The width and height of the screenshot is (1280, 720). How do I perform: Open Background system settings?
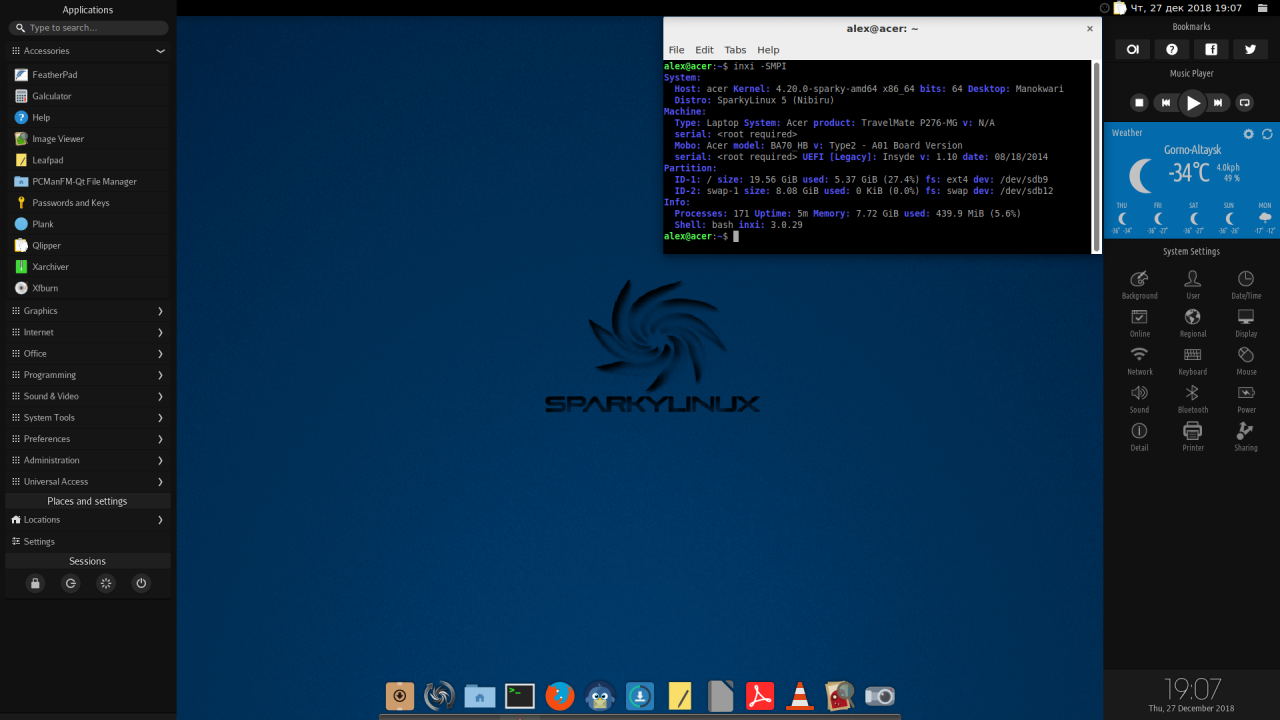pyautogui.click(x=1139, y=285)
